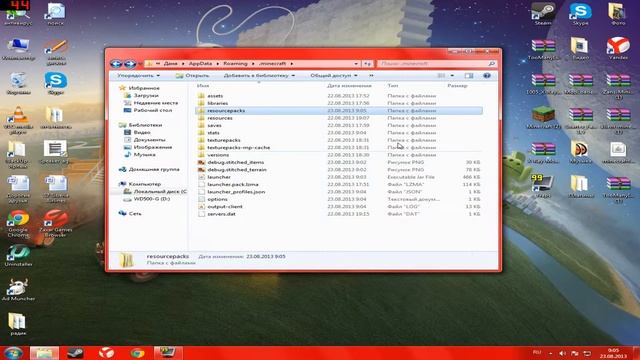Click the address bar refresh button
Viewport: 640px width, 360px height.
(368, 64)
